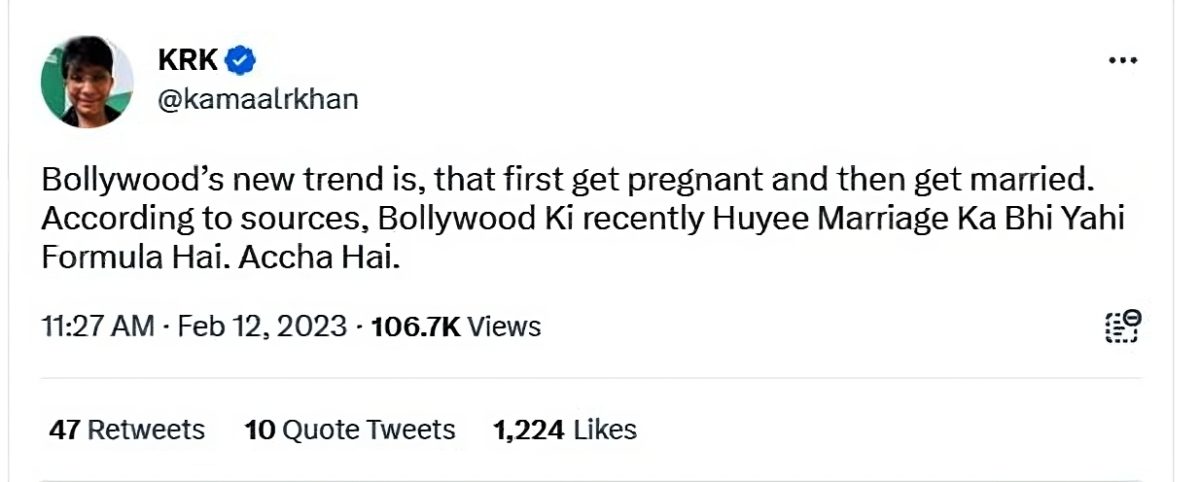Screen dimensions: 1200x482
Task: Click the tweet line "Formula Hai. Accha Hai."
Action: pos(222,257)
